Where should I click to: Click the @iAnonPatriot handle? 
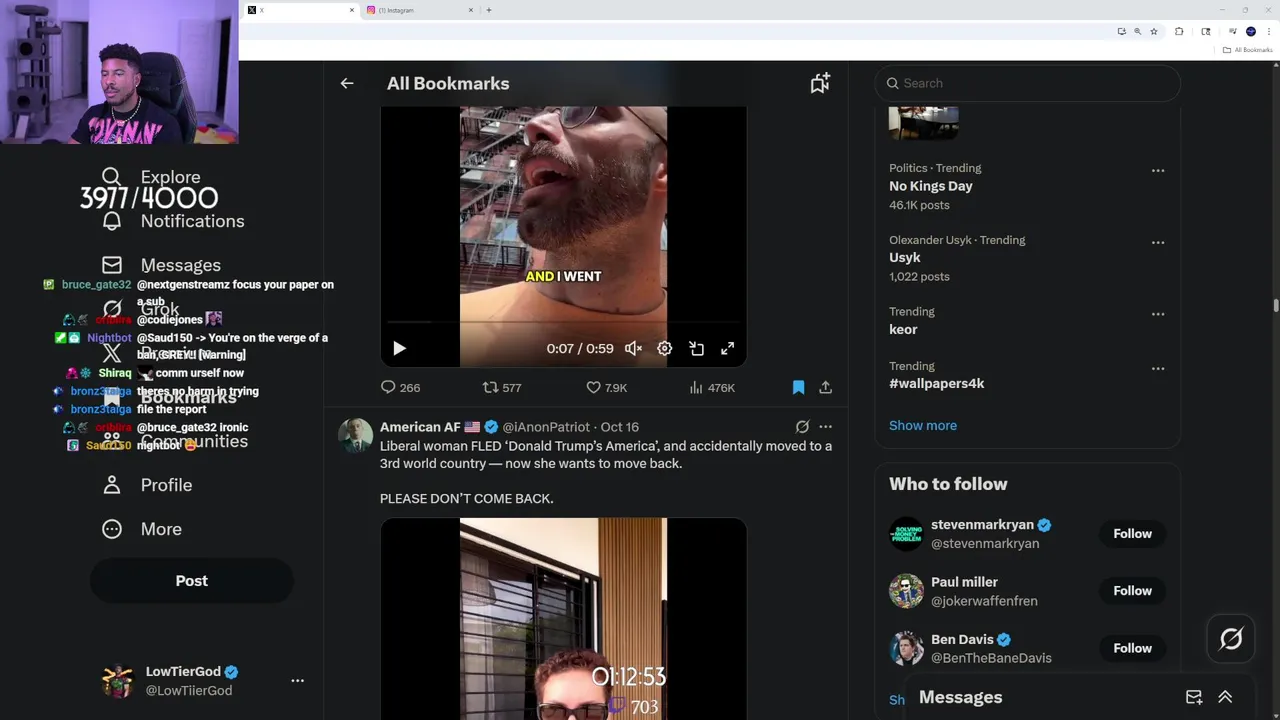tap(546, 427)
